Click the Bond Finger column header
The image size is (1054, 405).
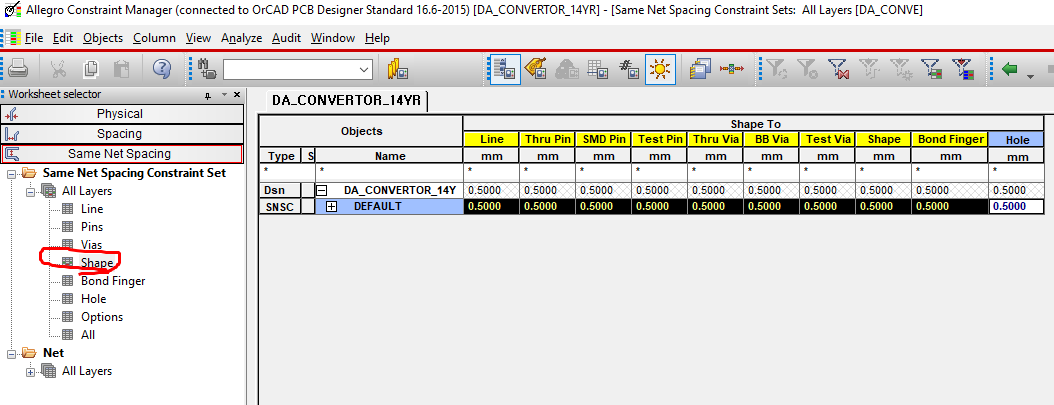950,139
